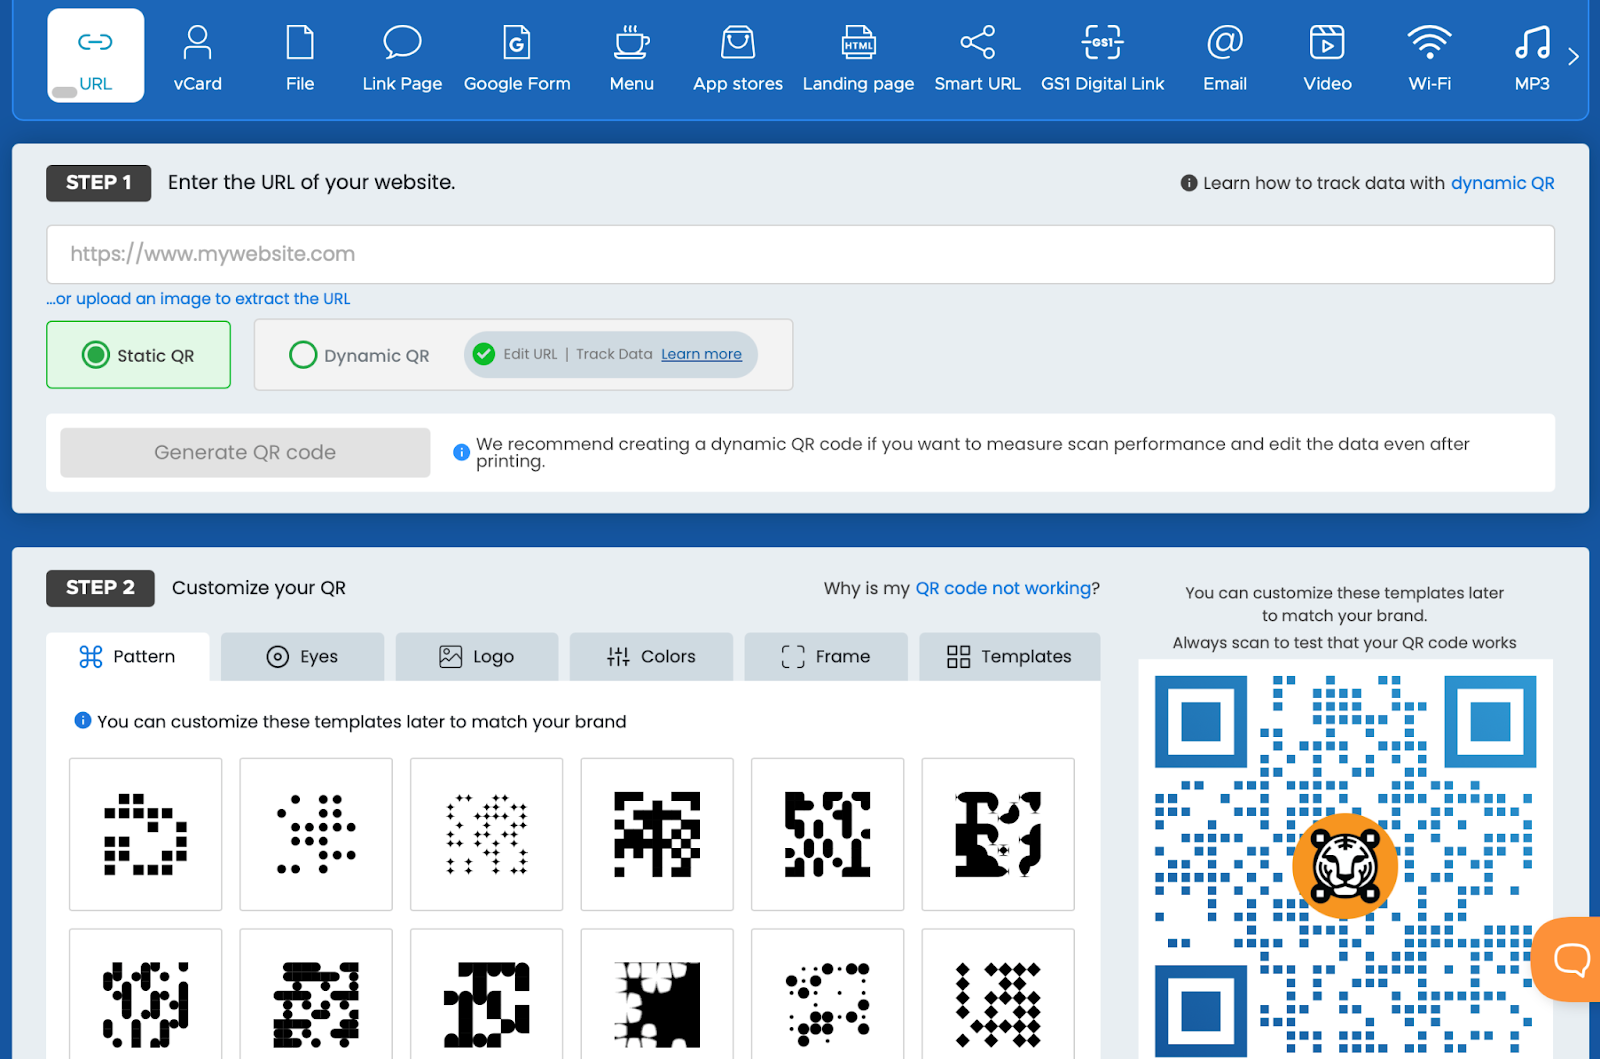The width and height of the screenshot is (1600, 1059).
Task: Open the dynamic QR tracking link
Action: tap(1502, 183)
